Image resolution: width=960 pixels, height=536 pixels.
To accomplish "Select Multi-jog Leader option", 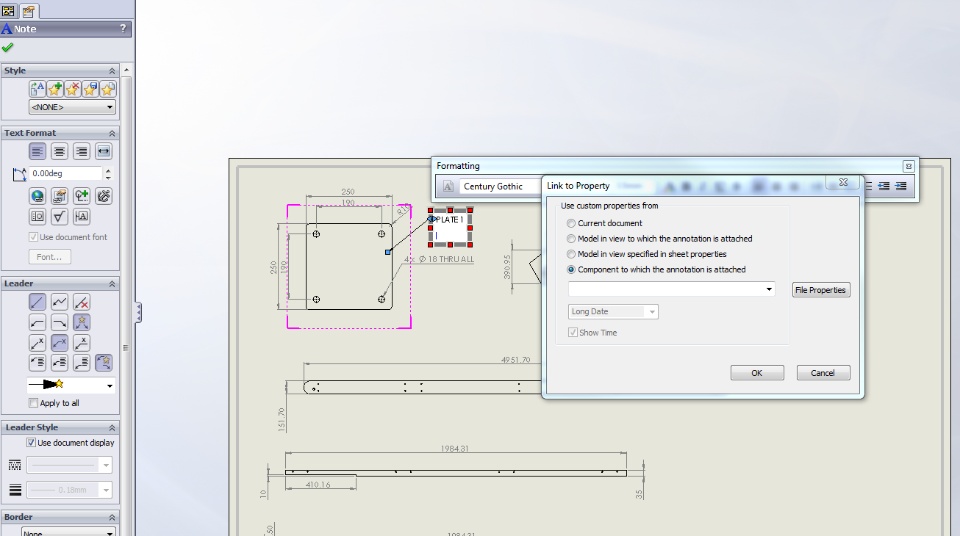I will tap(59, 302).
